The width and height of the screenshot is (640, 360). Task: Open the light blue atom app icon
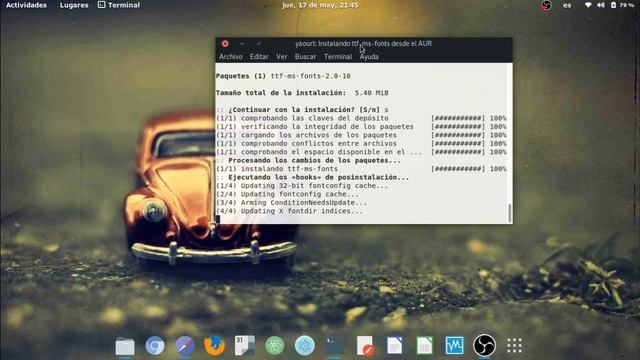[305, 346]
